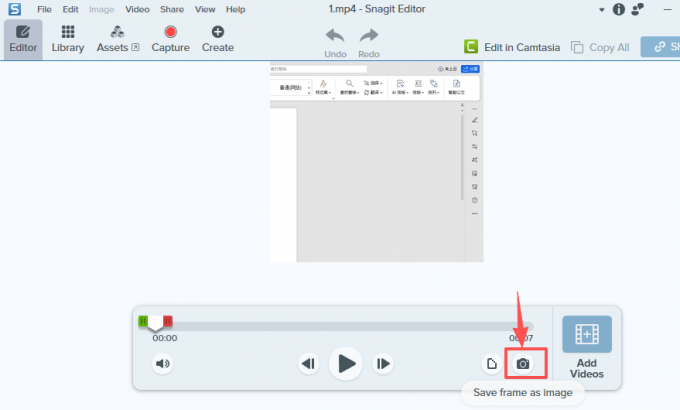Image resolution: width=680 pixels, height=410 pixels.
Task: Open the Video menu
Action: (x=137, y=9)
